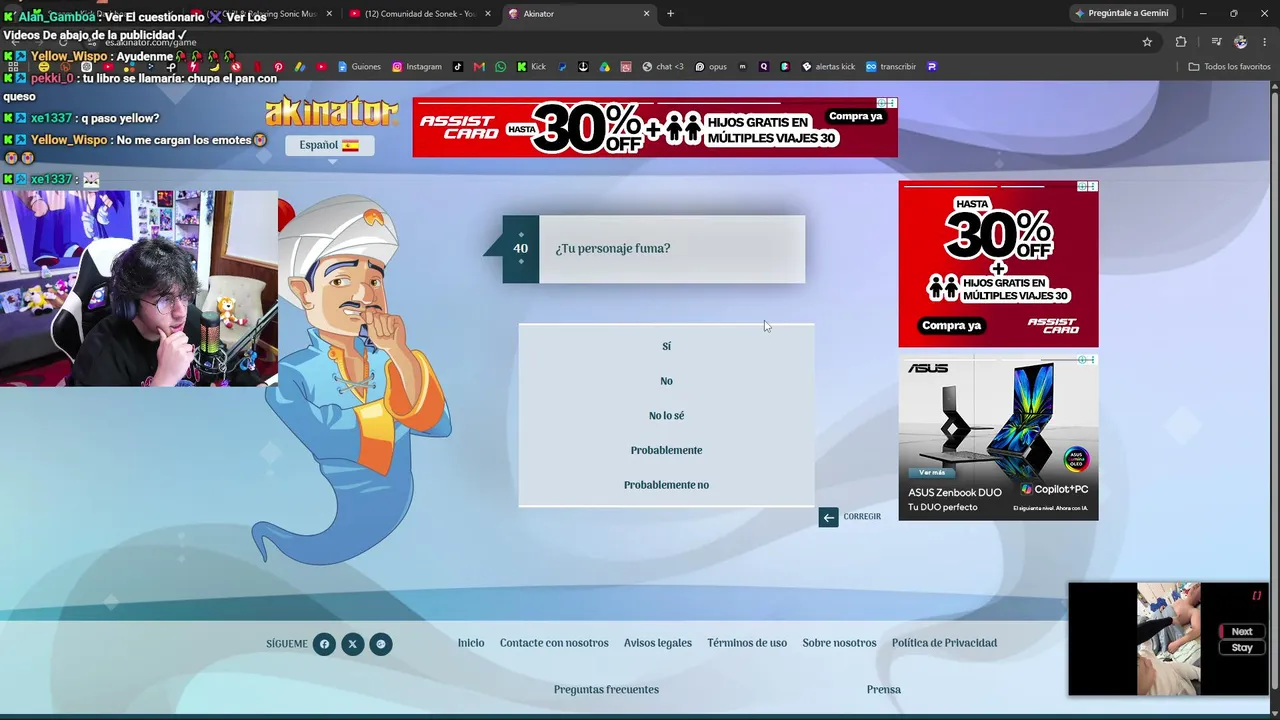1280x720 pixels.
Task: Click the CORREGIR back arrow icon
Action: (x=828, y=517)
